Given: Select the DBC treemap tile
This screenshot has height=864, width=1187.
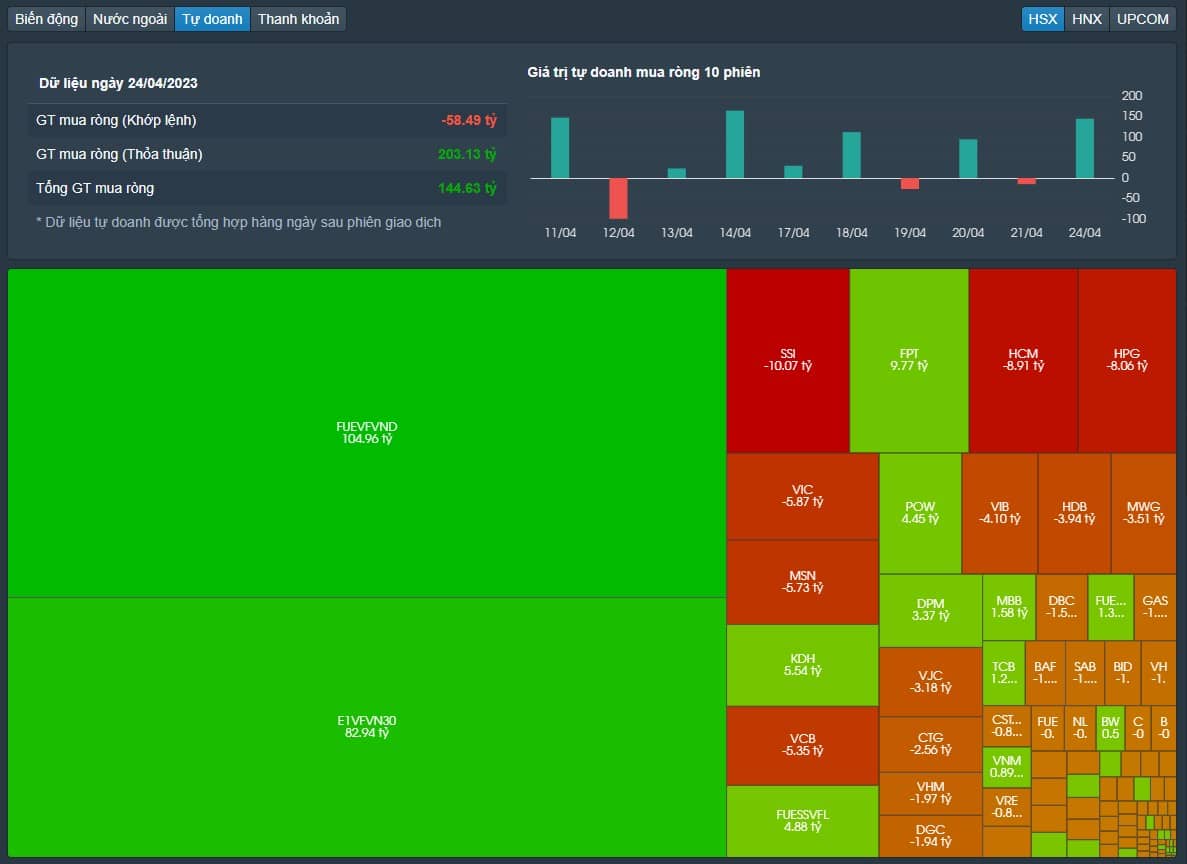Looking at the screenshot, I should [1061, 607].
